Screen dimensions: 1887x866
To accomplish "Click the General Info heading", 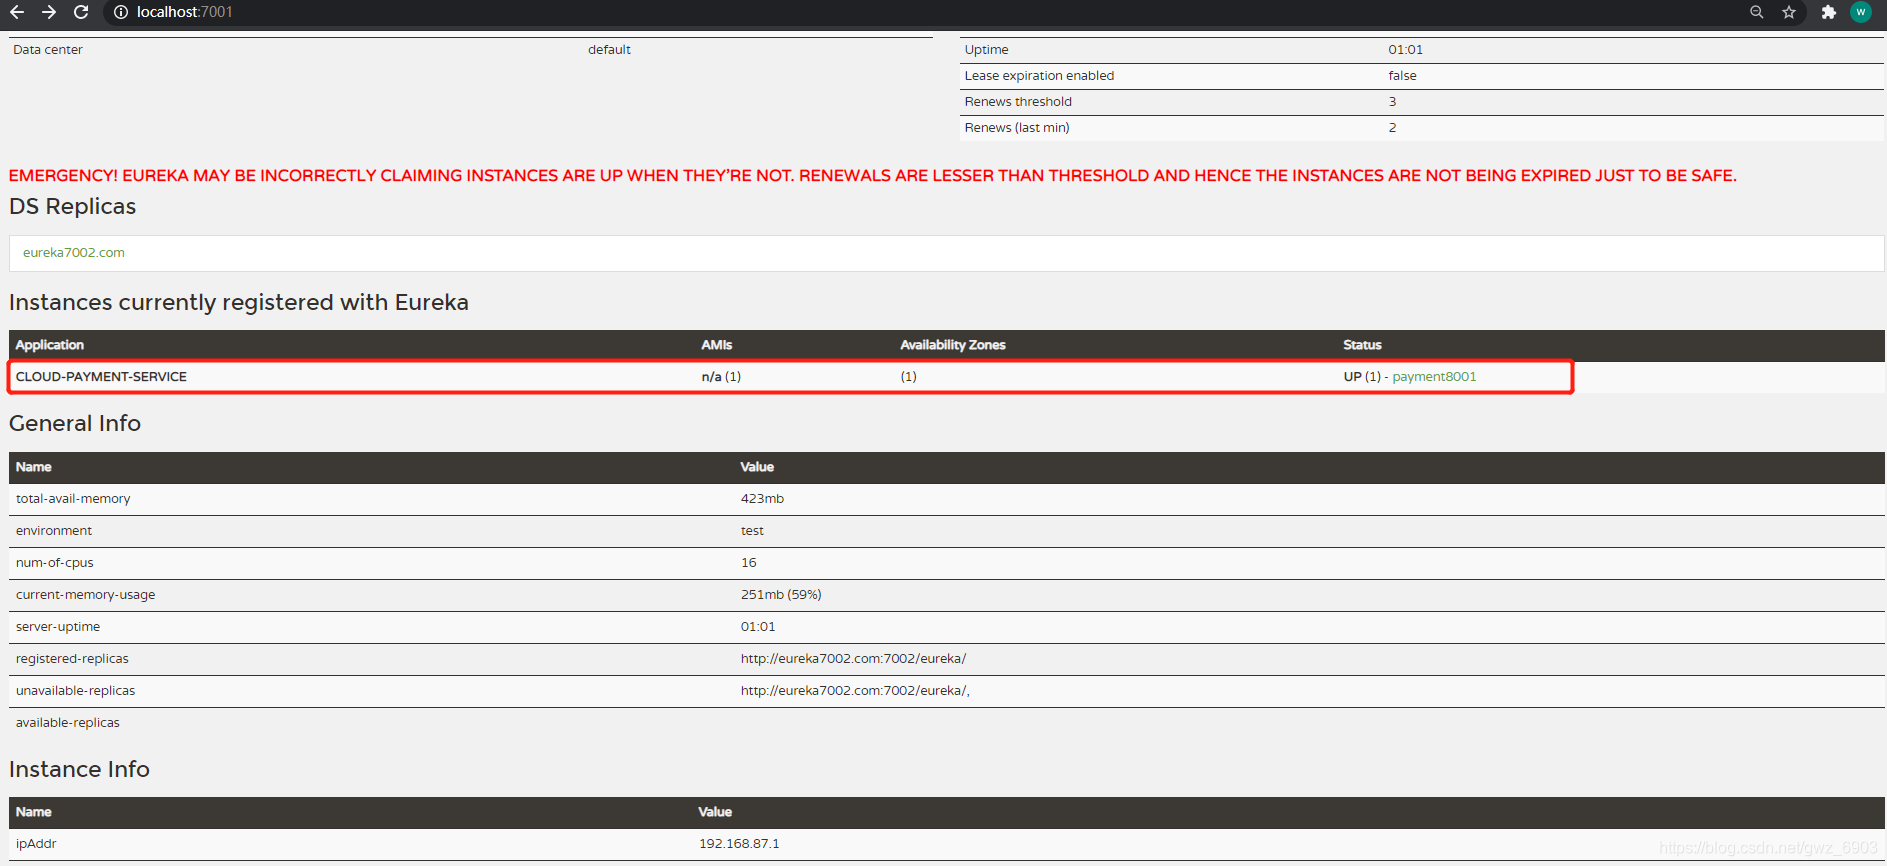I will click(x=75, y=423).
